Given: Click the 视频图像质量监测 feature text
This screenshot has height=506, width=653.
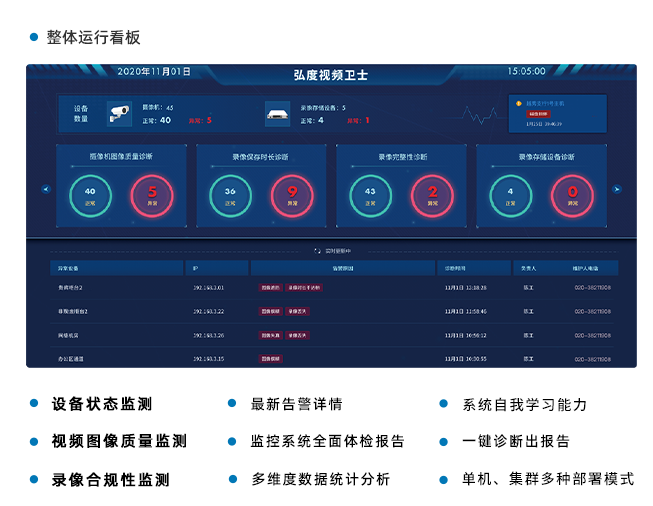Looking at the screenshot, I should tap(119, 441).
